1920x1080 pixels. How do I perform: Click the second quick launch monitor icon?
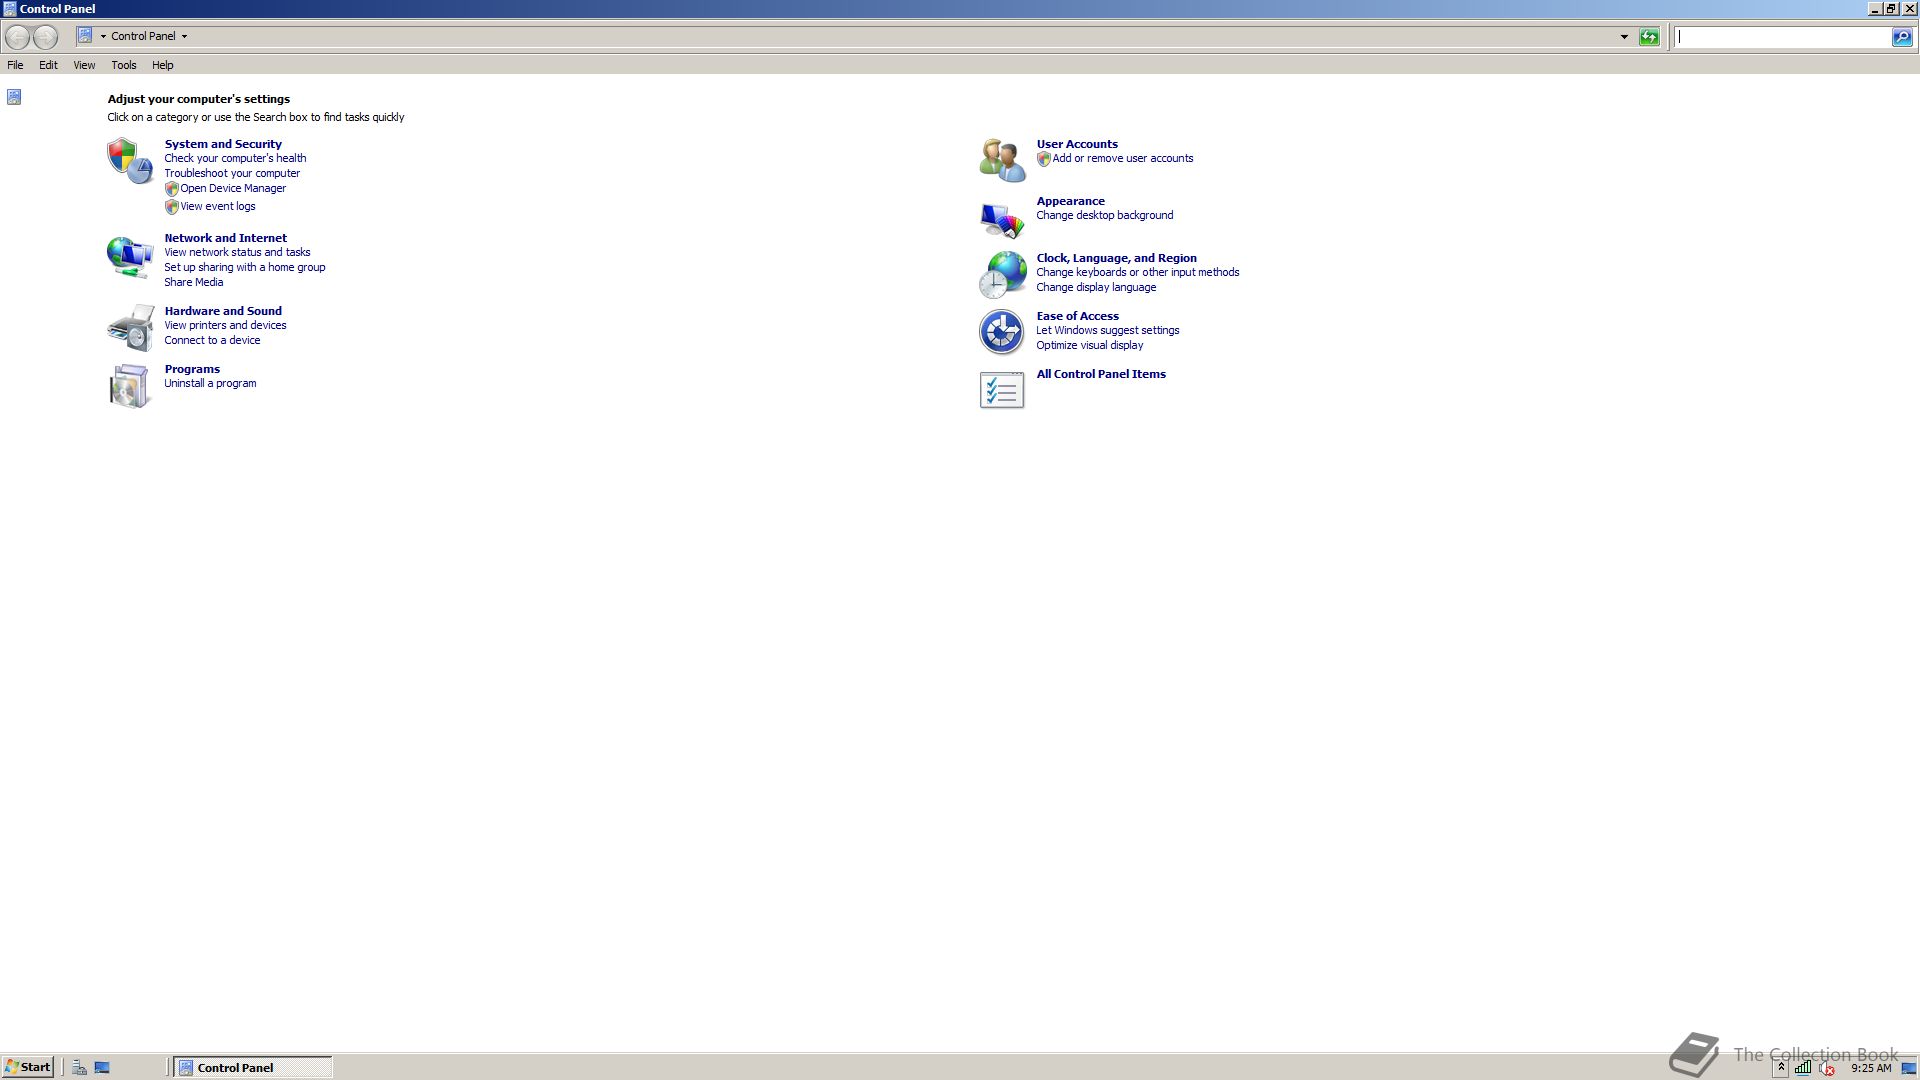[x=102, y=1068]
